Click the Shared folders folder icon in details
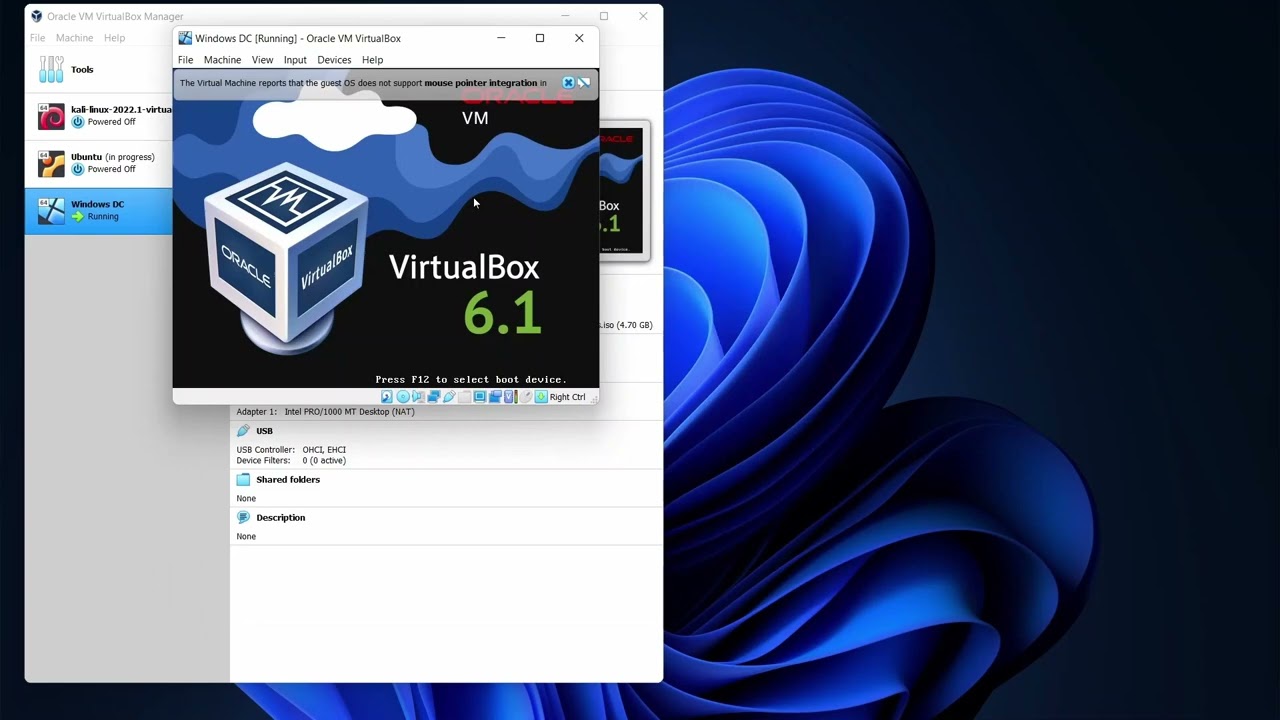The height and width of the screenshot is (720, 1280). click(243, 480)
